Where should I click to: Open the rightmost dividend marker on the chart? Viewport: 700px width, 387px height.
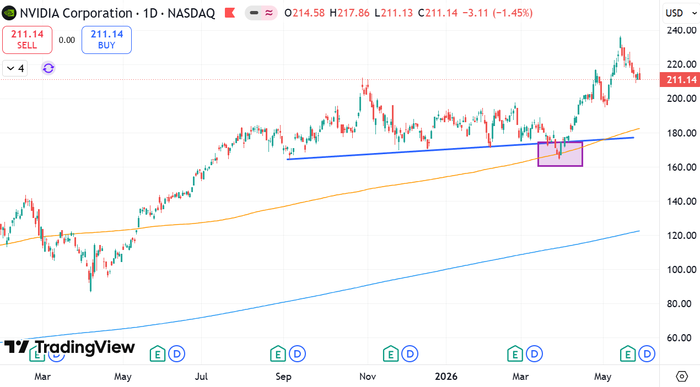pyautogui.click(x=647, y=354)
